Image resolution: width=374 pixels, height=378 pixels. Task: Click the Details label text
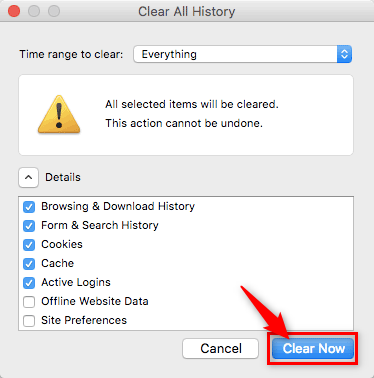point(63,177)
